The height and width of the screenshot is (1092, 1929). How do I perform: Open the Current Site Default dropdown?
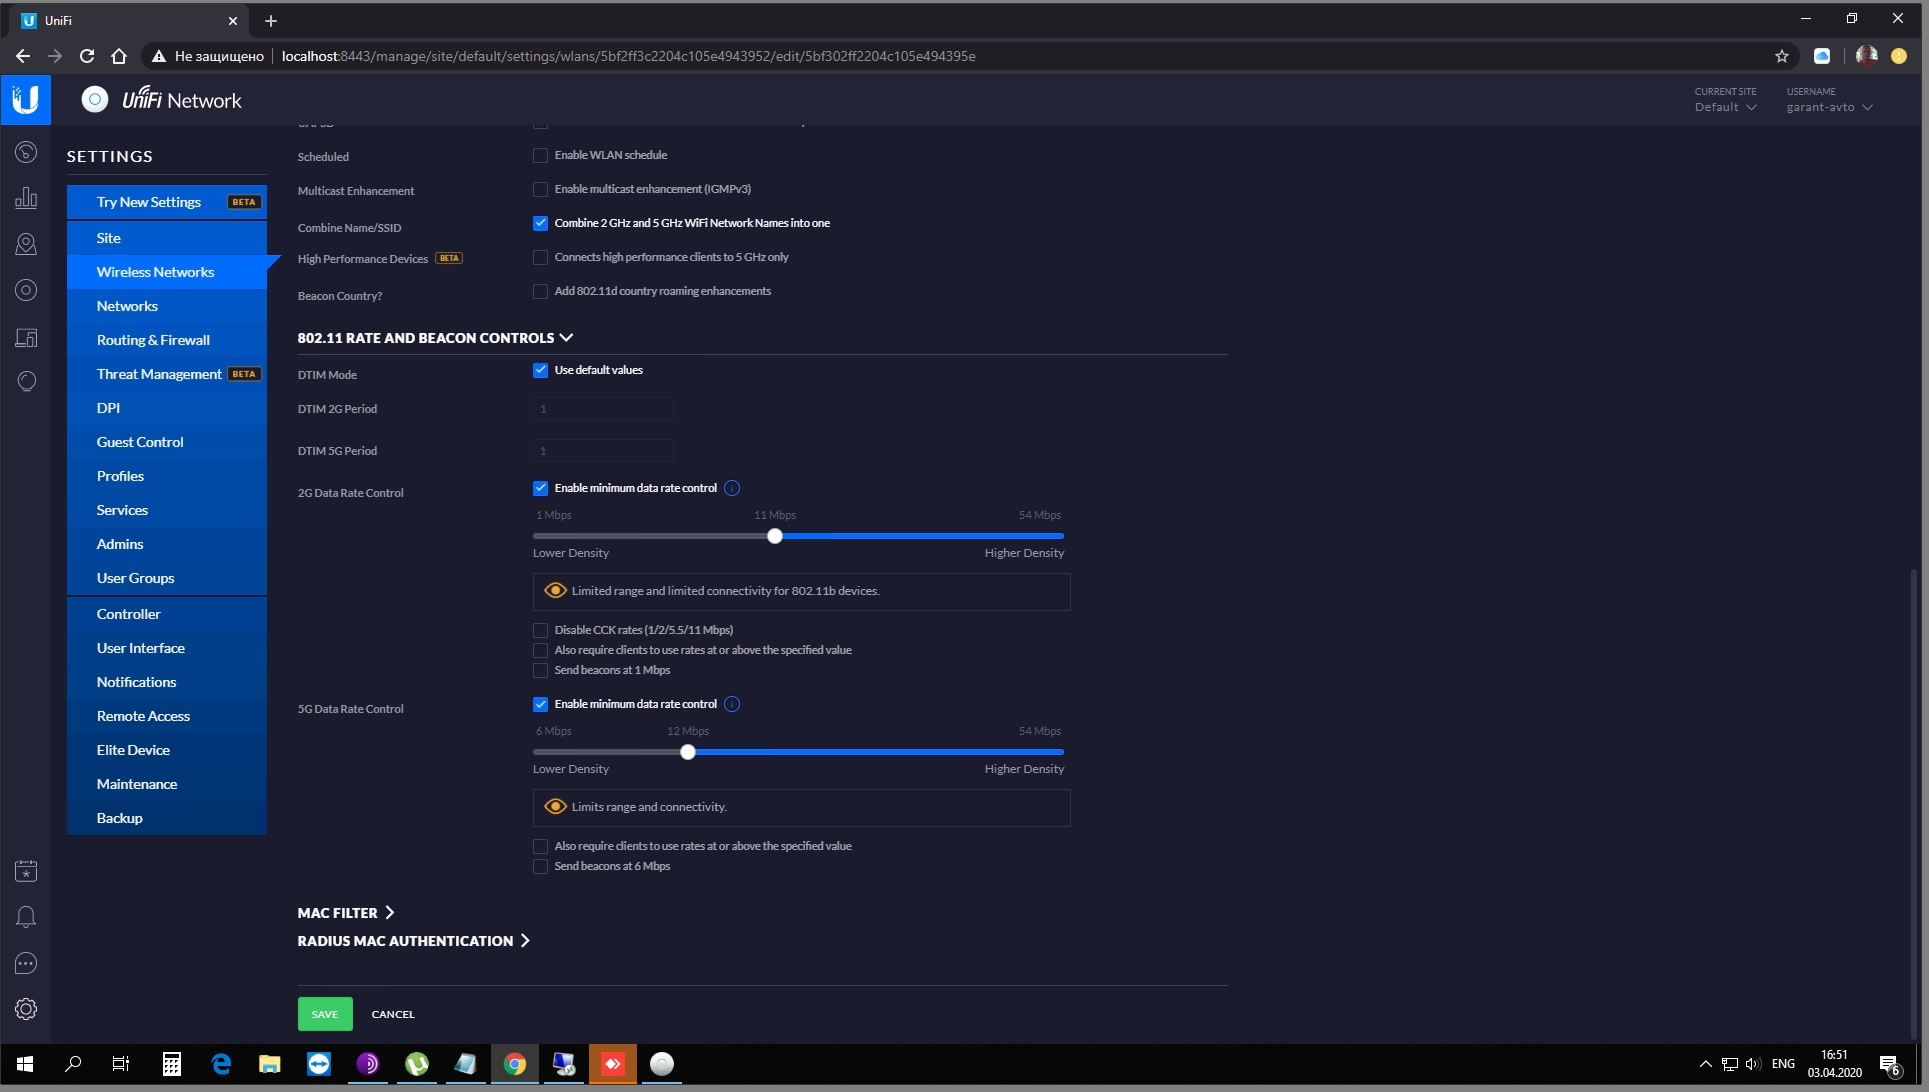[x=1725, y=107]
